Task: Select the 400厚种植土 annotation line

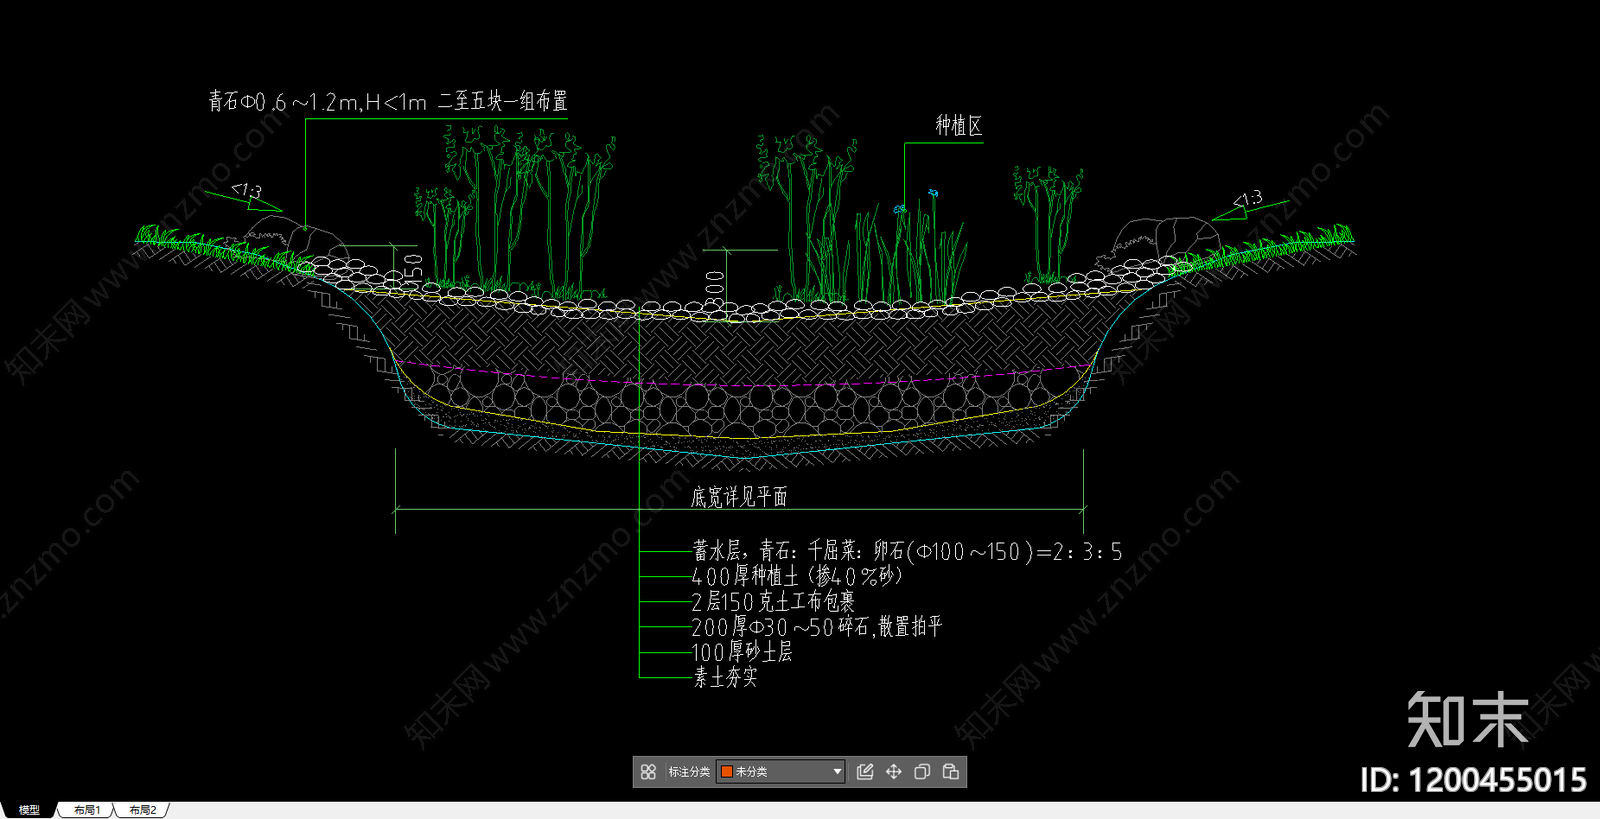Action: pos(797,576)
